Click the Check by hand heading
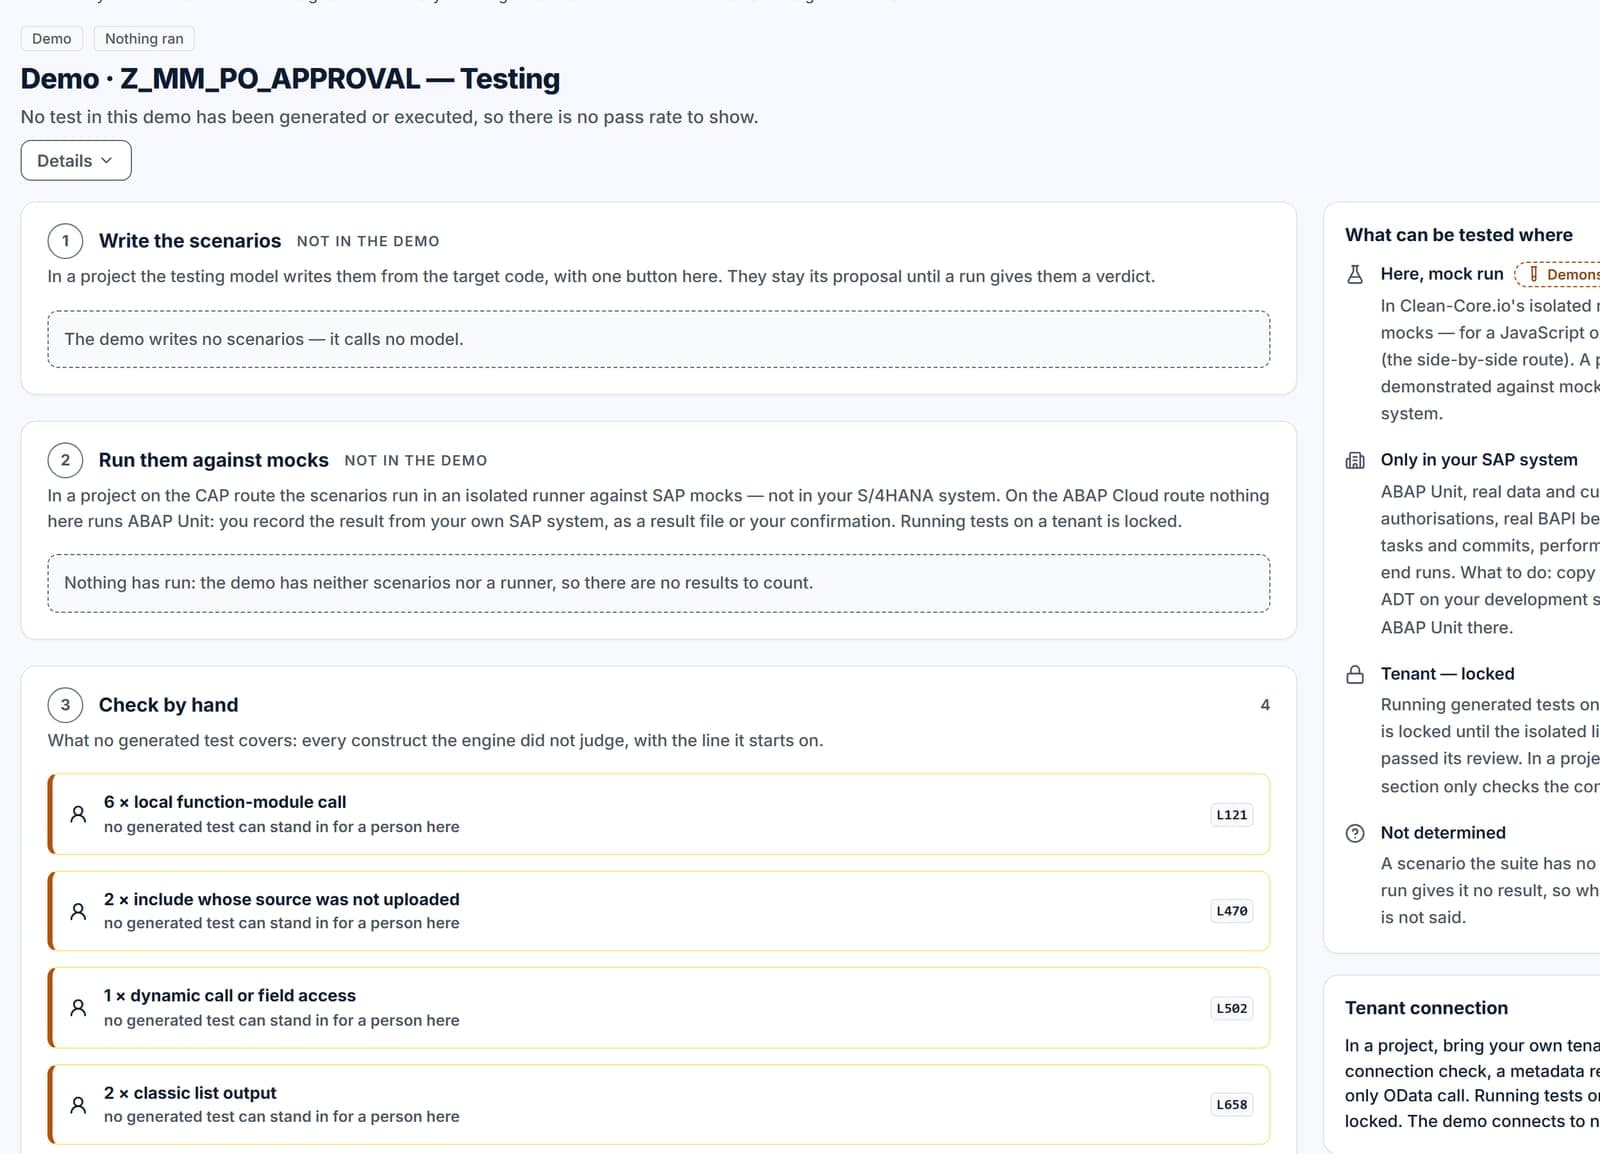 [168, 705]
